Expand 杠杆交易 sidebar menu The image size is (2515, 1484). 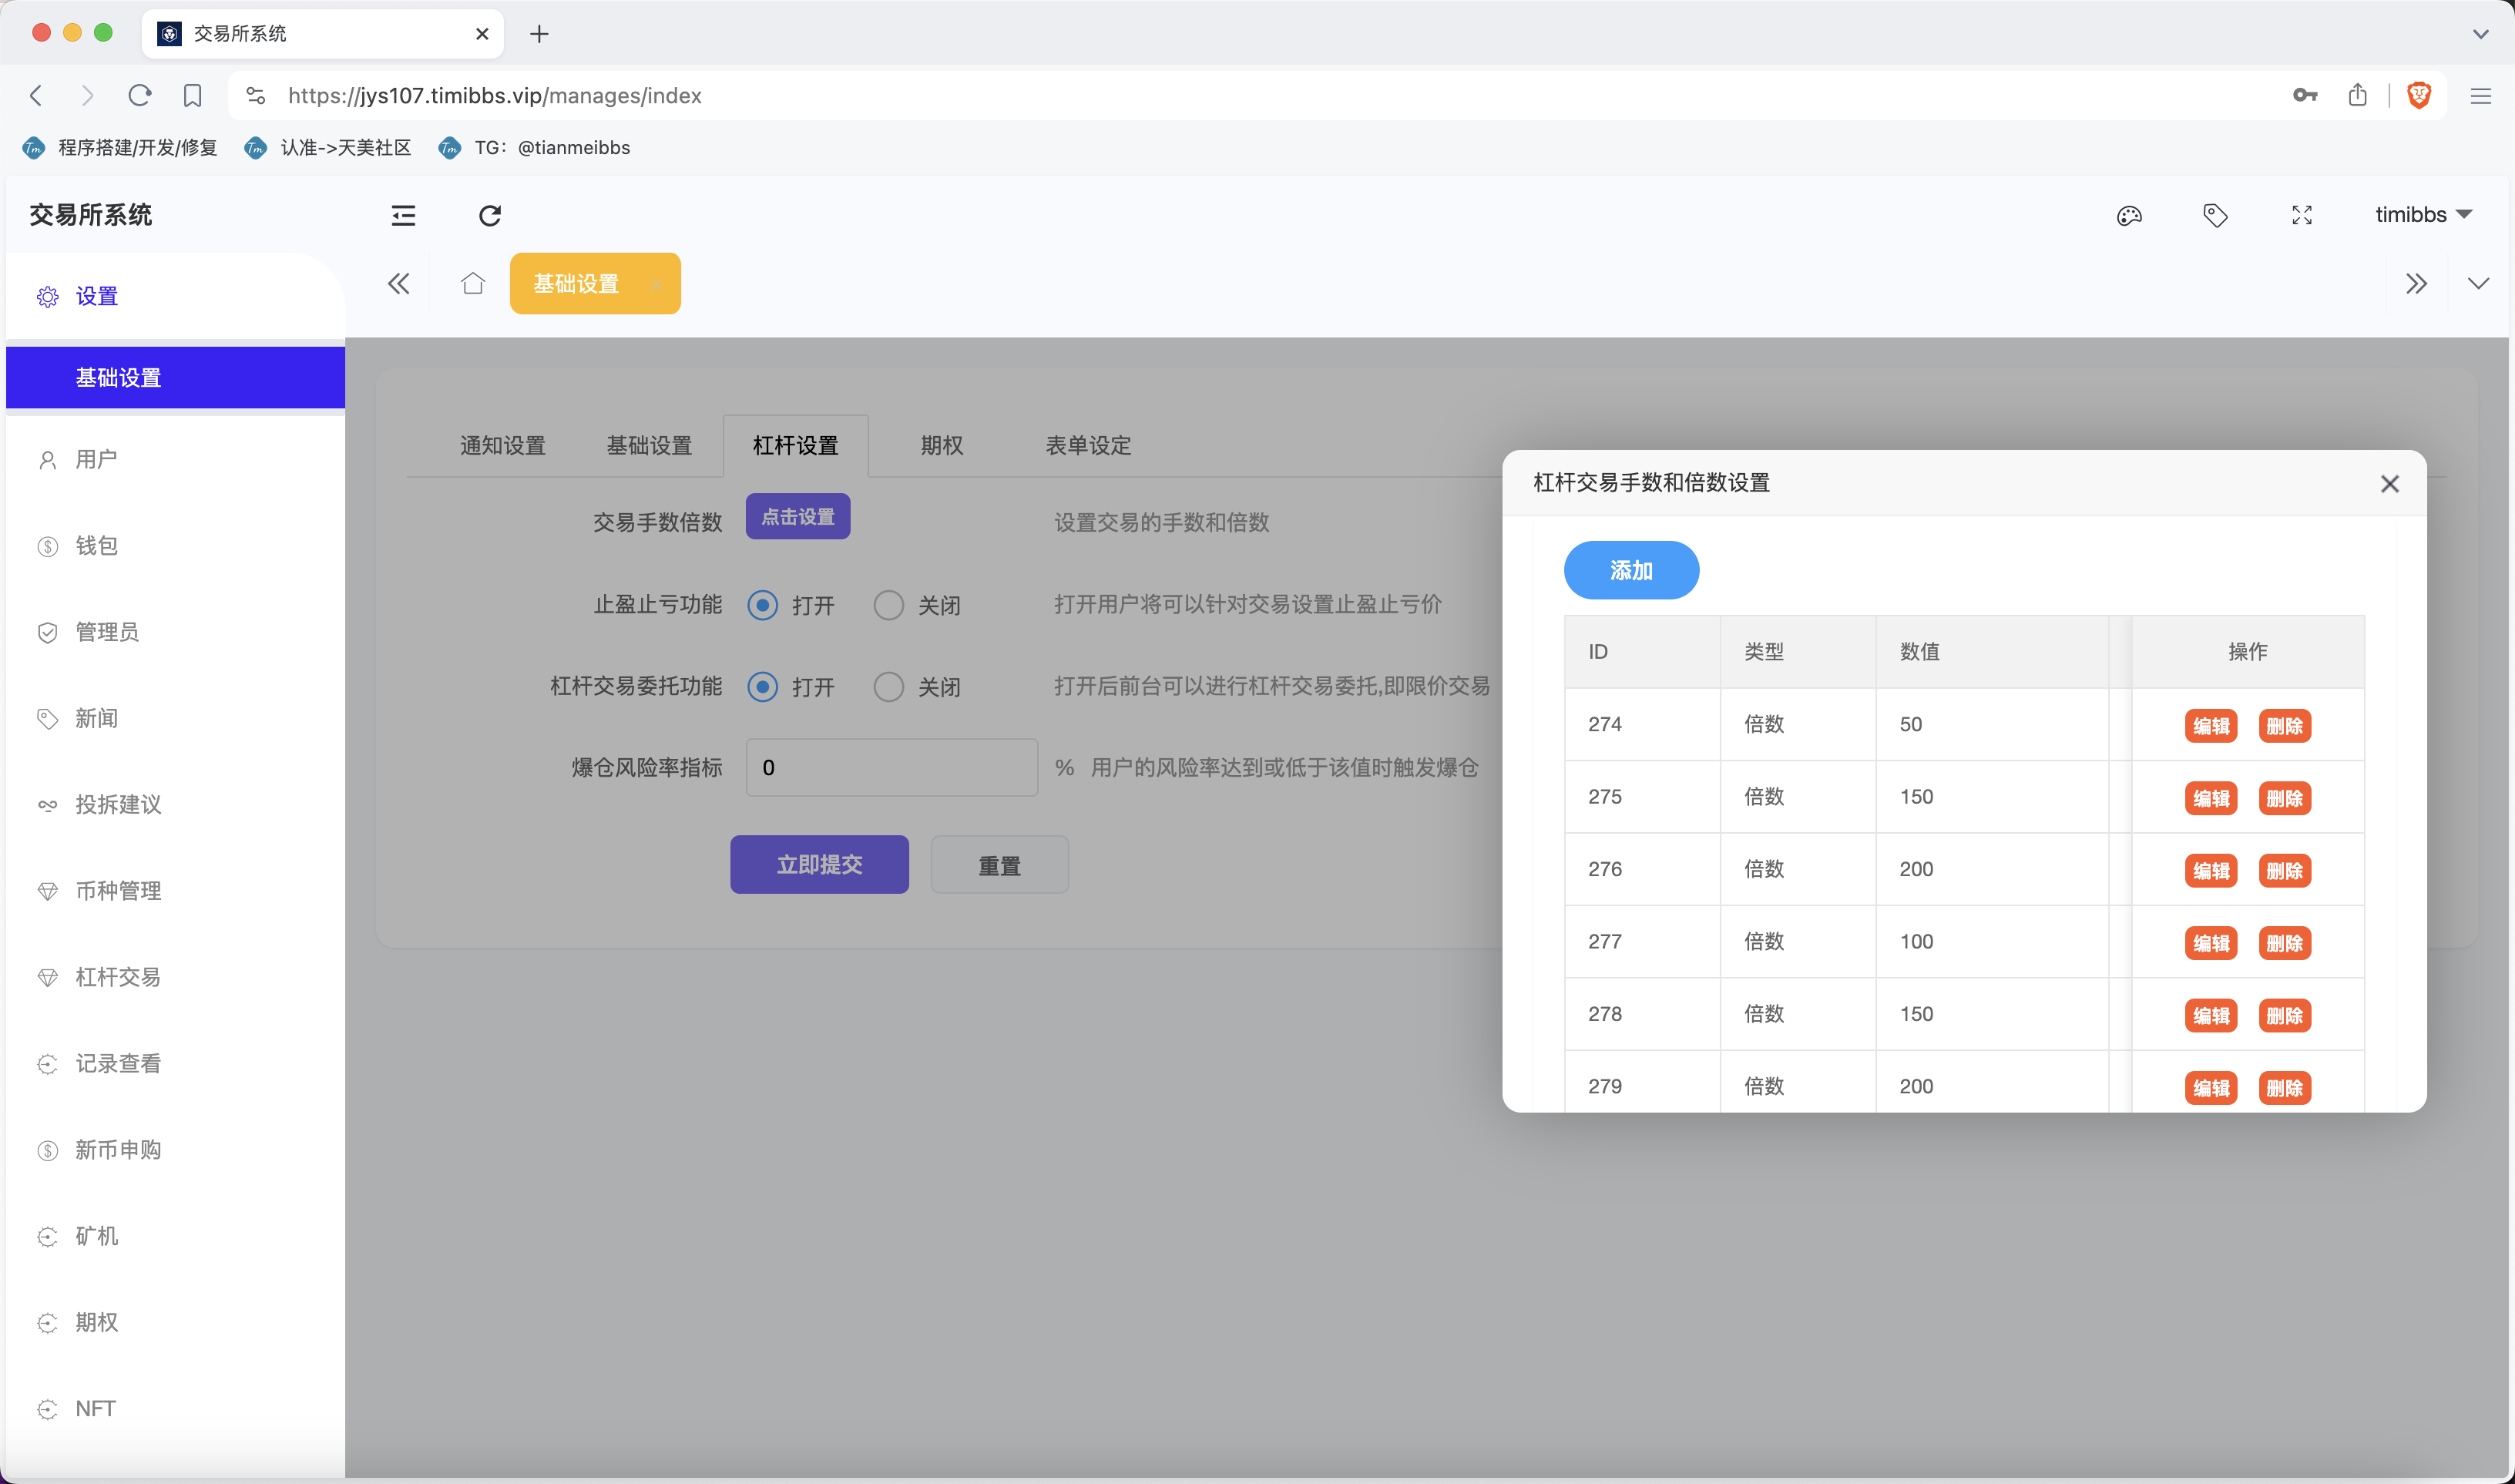[175, 978]
